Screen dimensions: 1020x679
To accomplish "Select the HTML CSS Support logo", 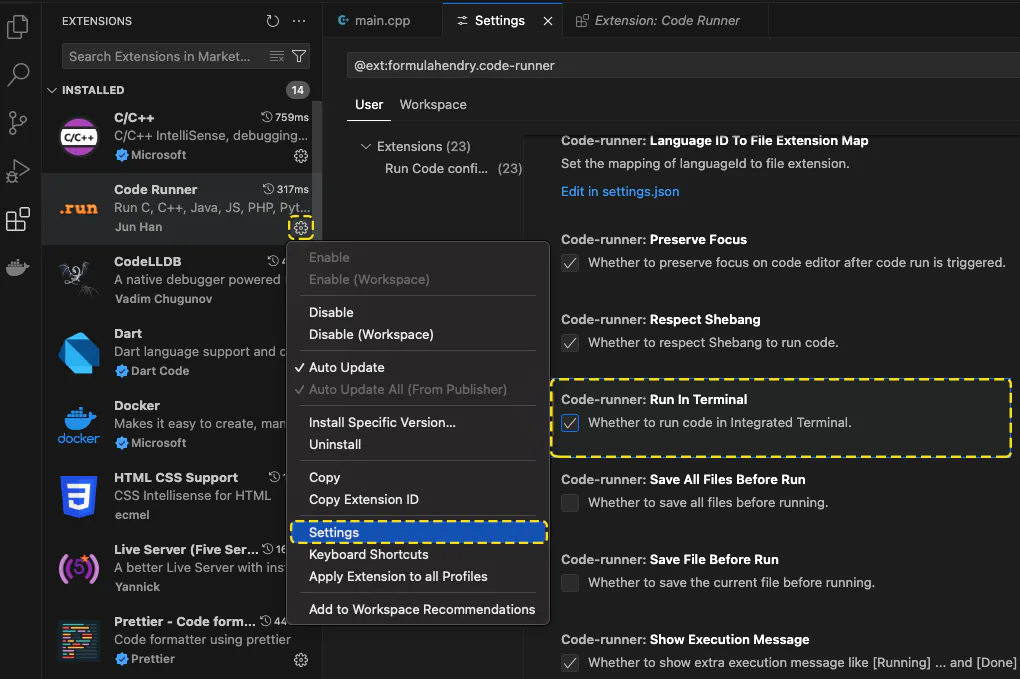I will 79,496.
